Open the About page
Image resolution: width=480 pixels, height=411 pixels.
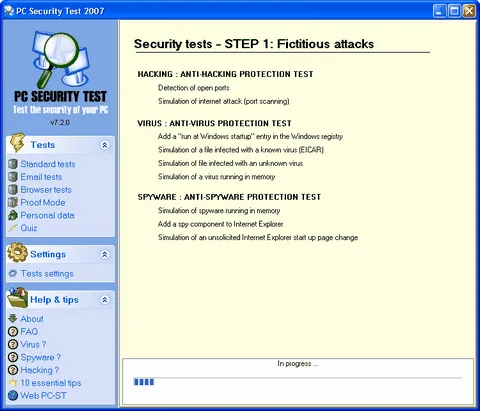[32, 319]
